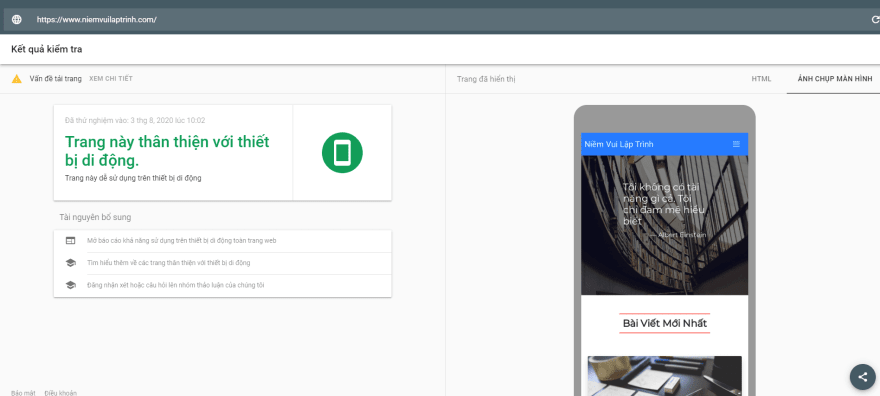Open the discussion group feedback link
This screenshot has width=880, height=396.
tap(176, 285)
